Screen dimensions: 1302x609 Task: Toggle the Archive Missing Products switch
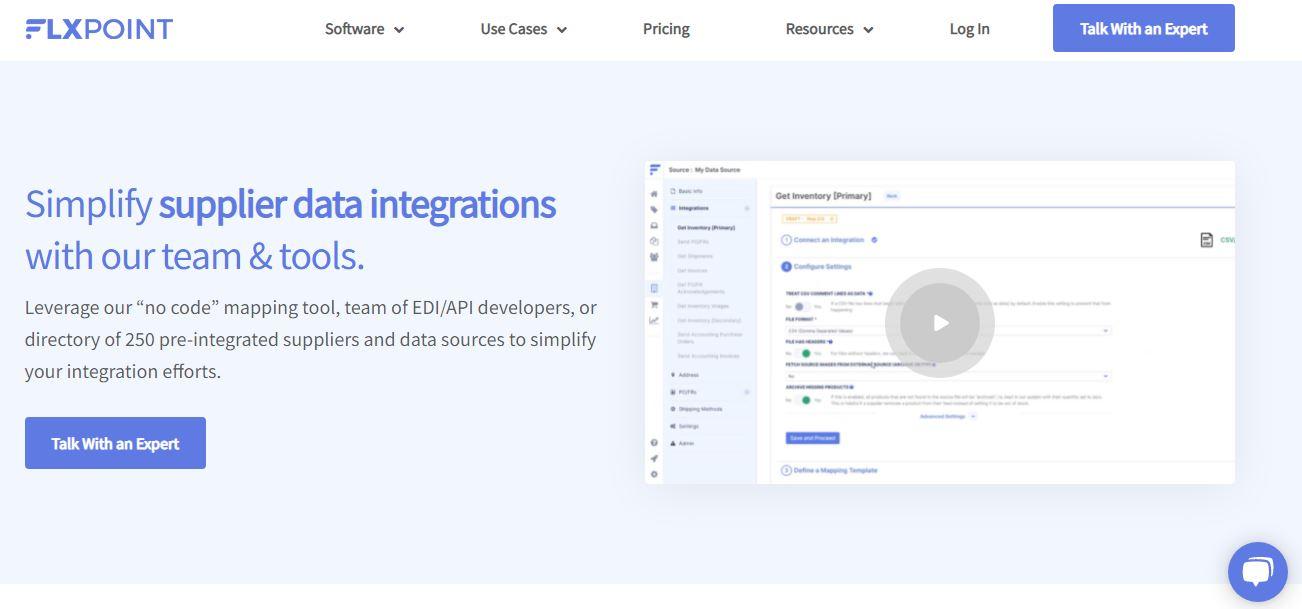point(804,399)
